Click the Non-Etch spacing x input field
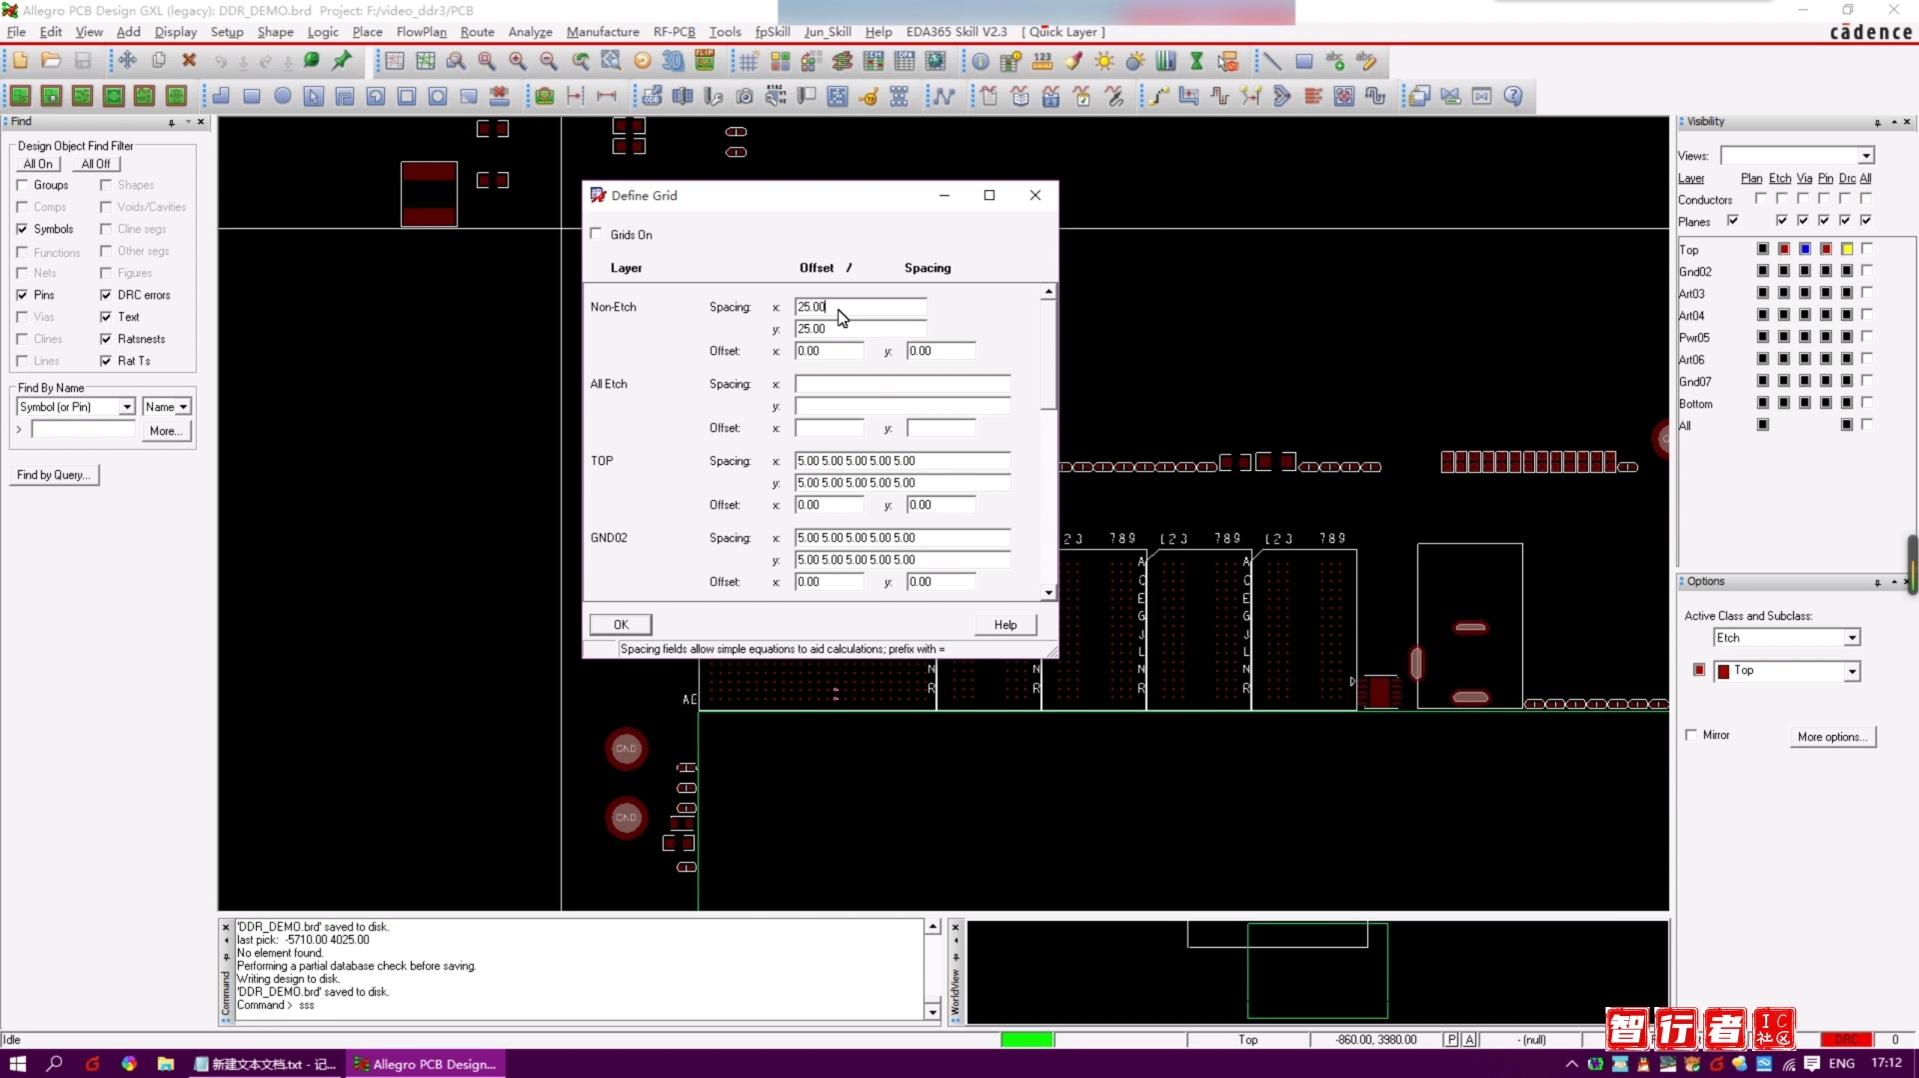This screenshot has width=1919, height=1078. tap(860, 307)
